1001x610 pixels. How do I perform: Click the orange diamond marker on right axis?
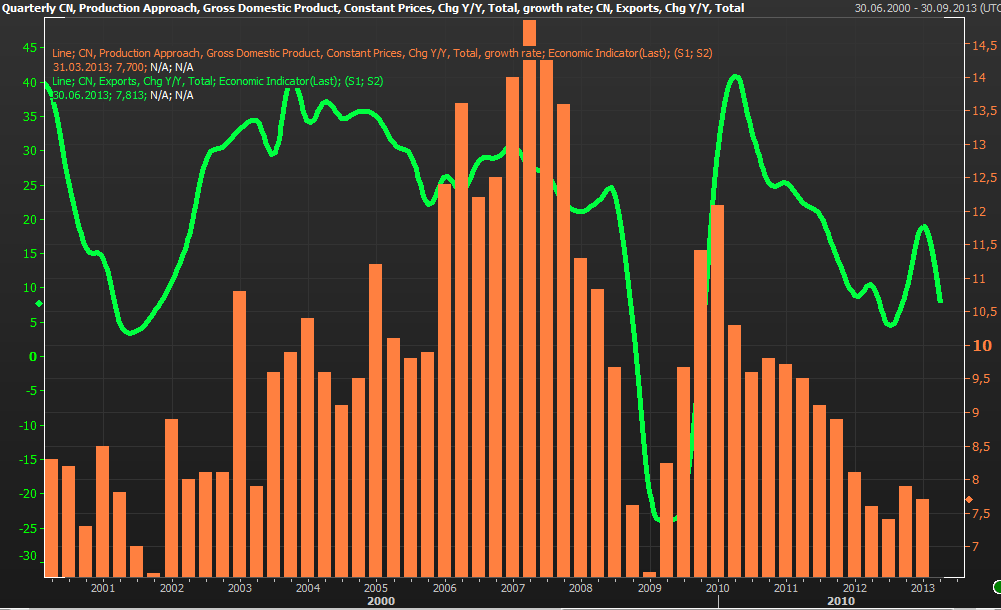(x=968, y=499)
